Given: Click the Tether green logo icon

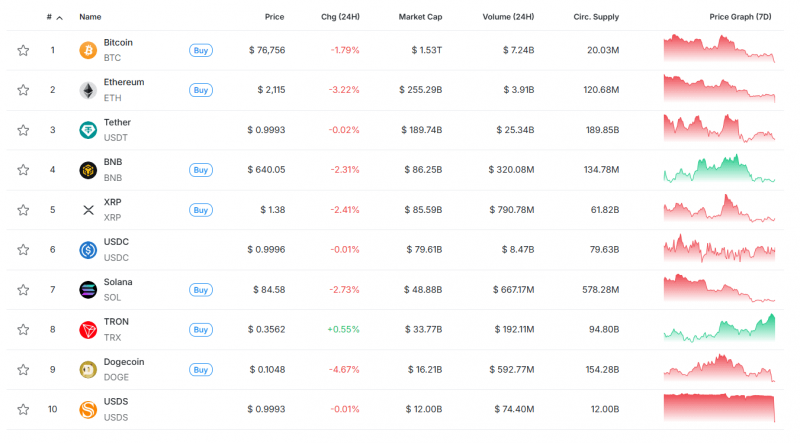Looking at the screenshot, I should click(88, 130).
